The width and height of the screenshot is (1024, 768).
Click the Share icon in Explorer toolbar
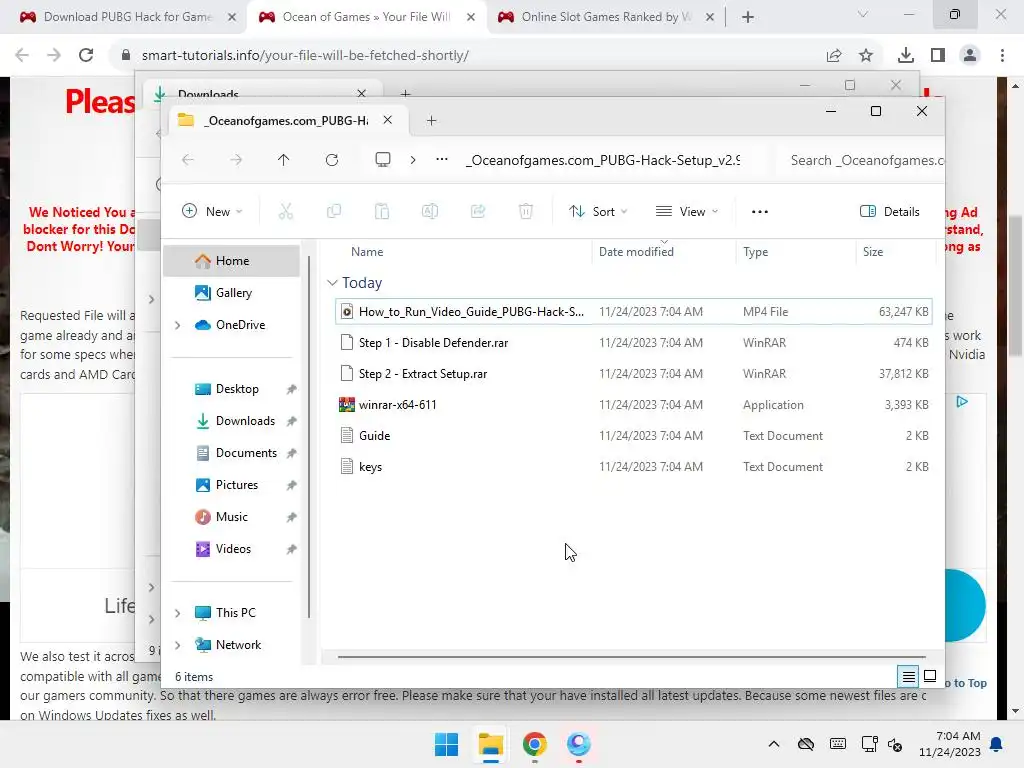pos(478,211)
